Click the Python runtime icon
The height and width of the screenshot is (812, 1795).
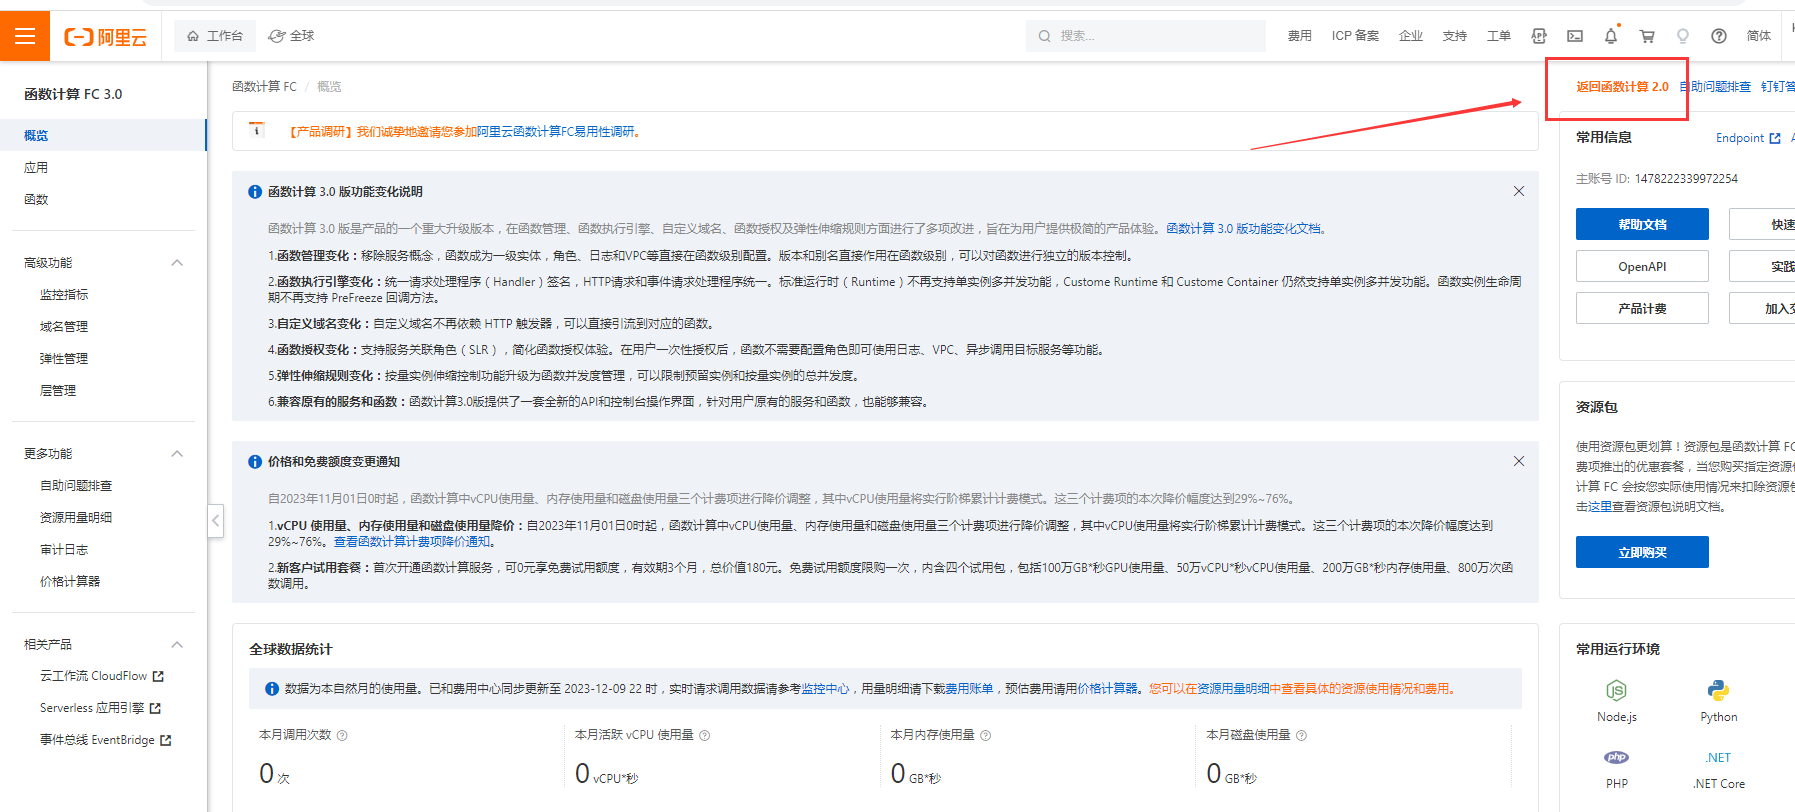1719,690
